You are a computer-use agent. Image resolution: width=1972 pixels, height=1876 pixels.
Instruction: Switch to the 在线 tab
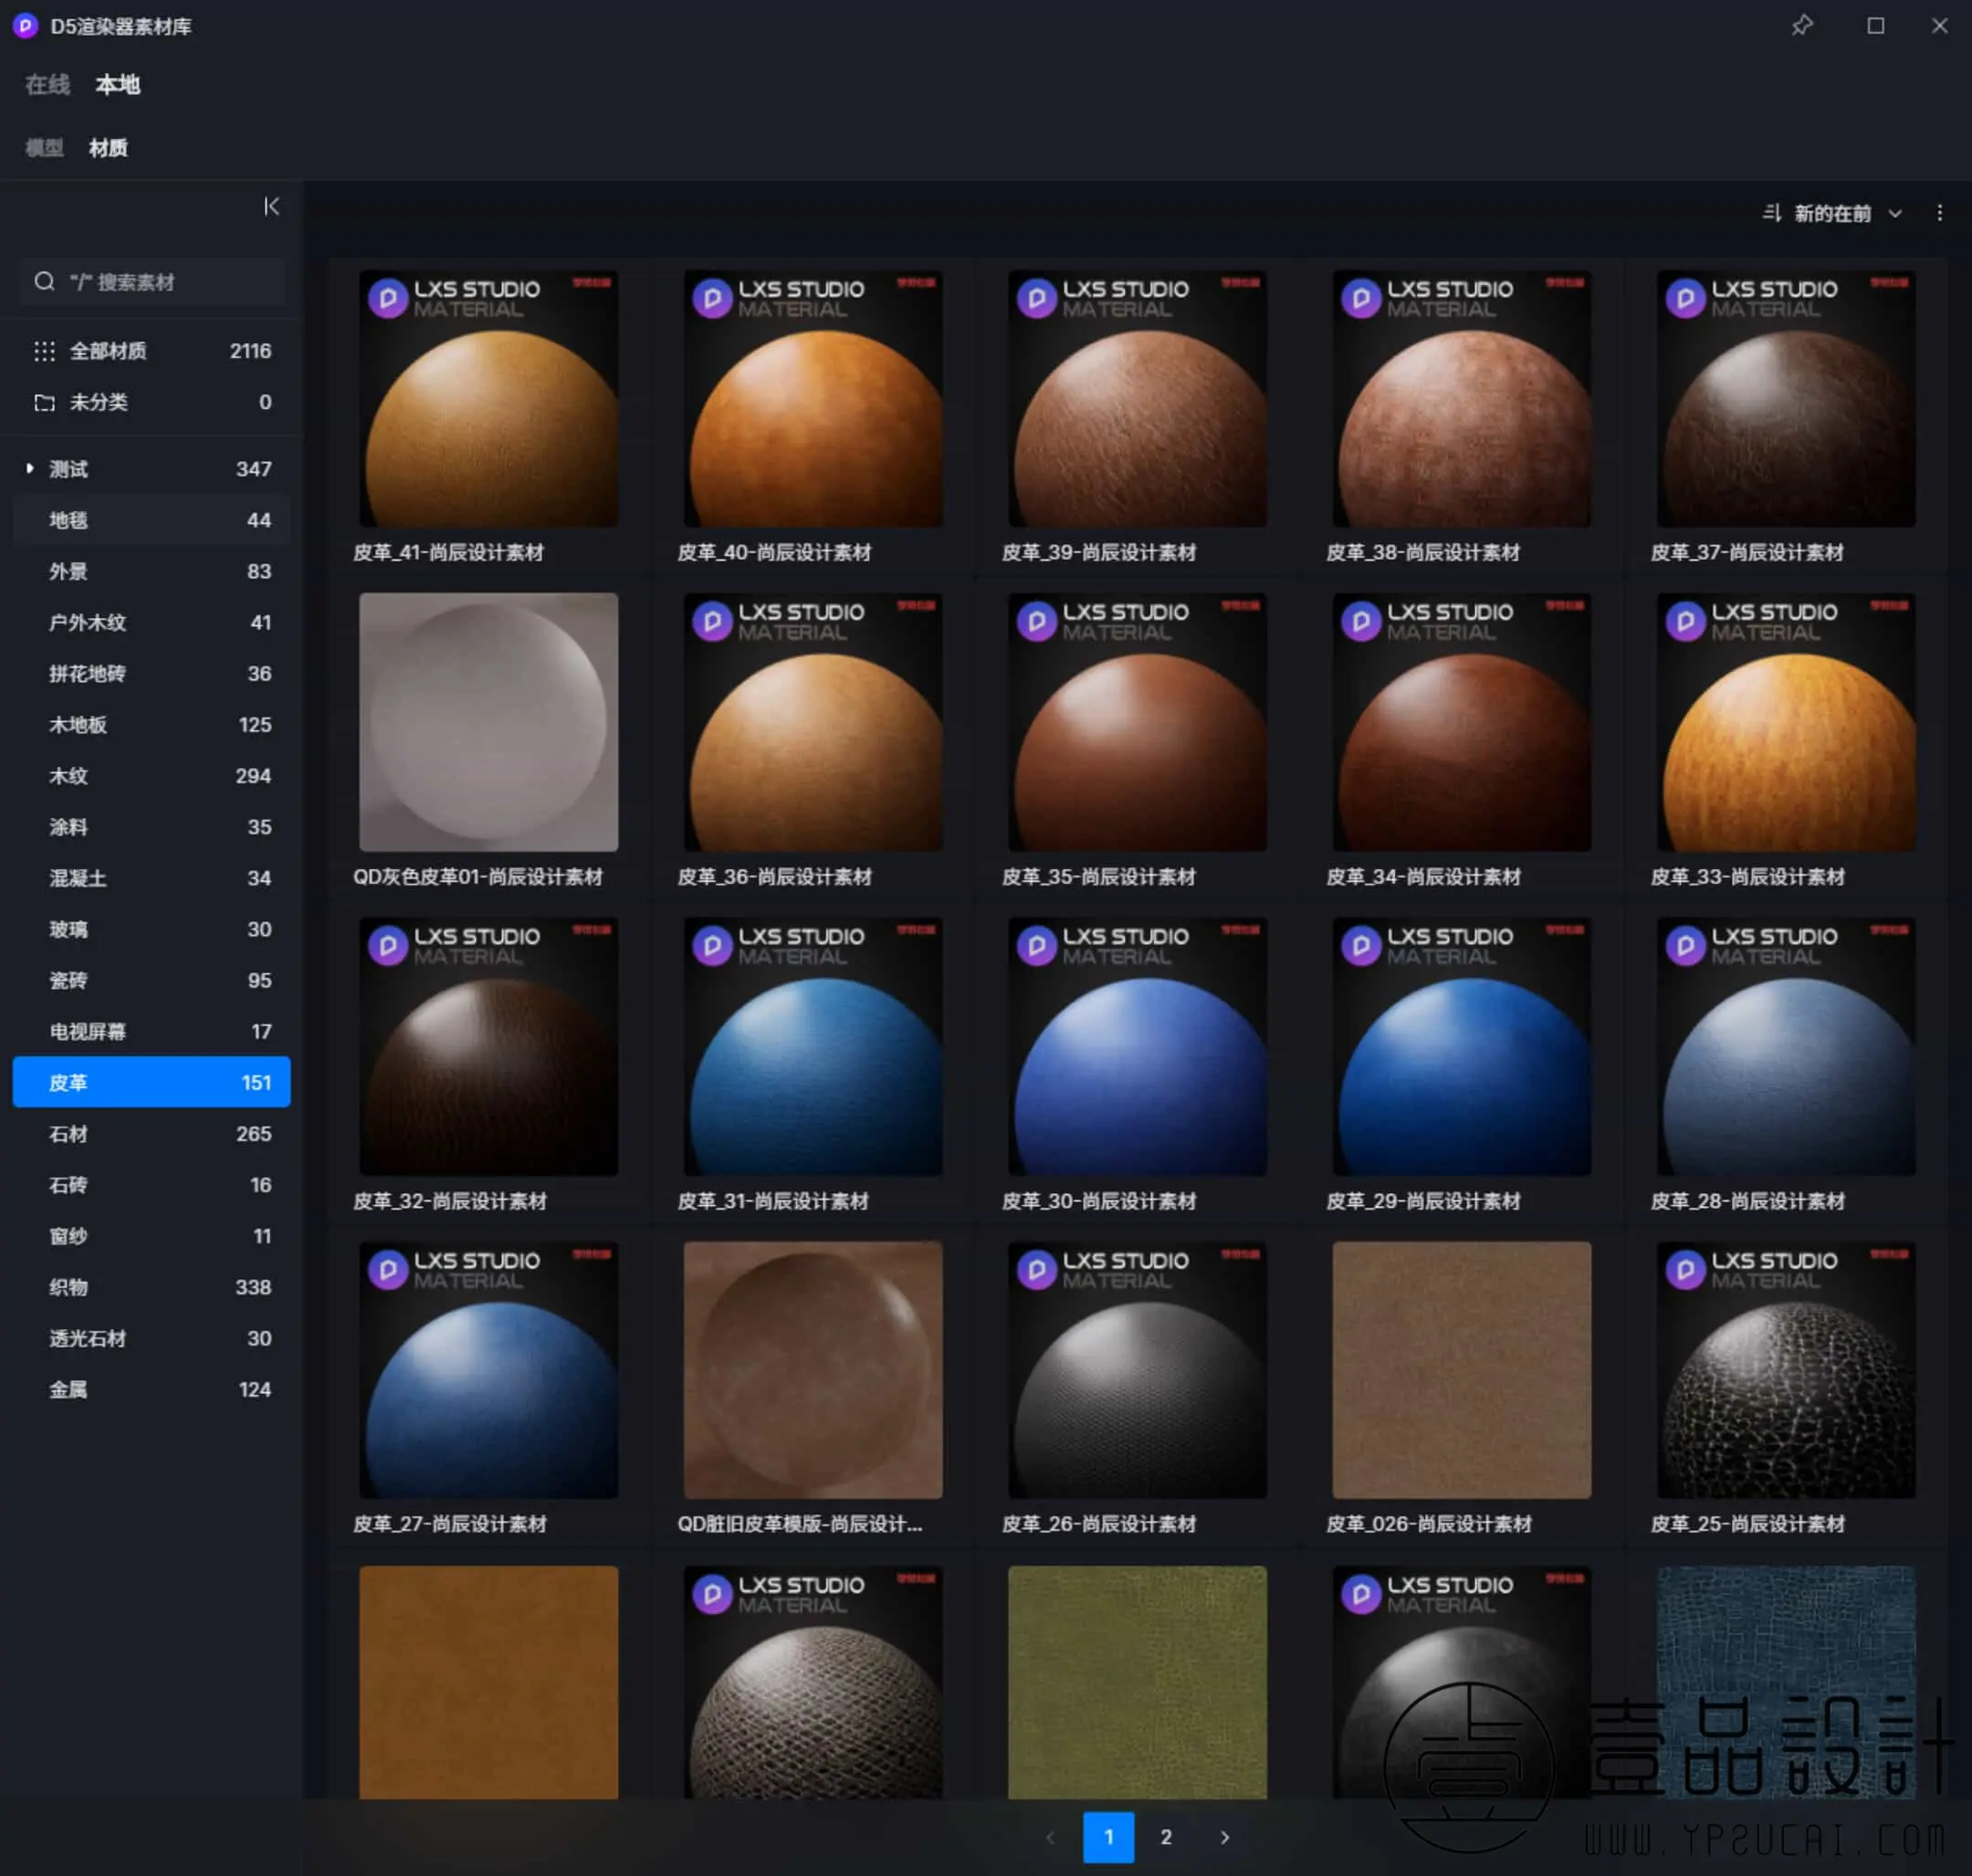[x=47, y=85]
